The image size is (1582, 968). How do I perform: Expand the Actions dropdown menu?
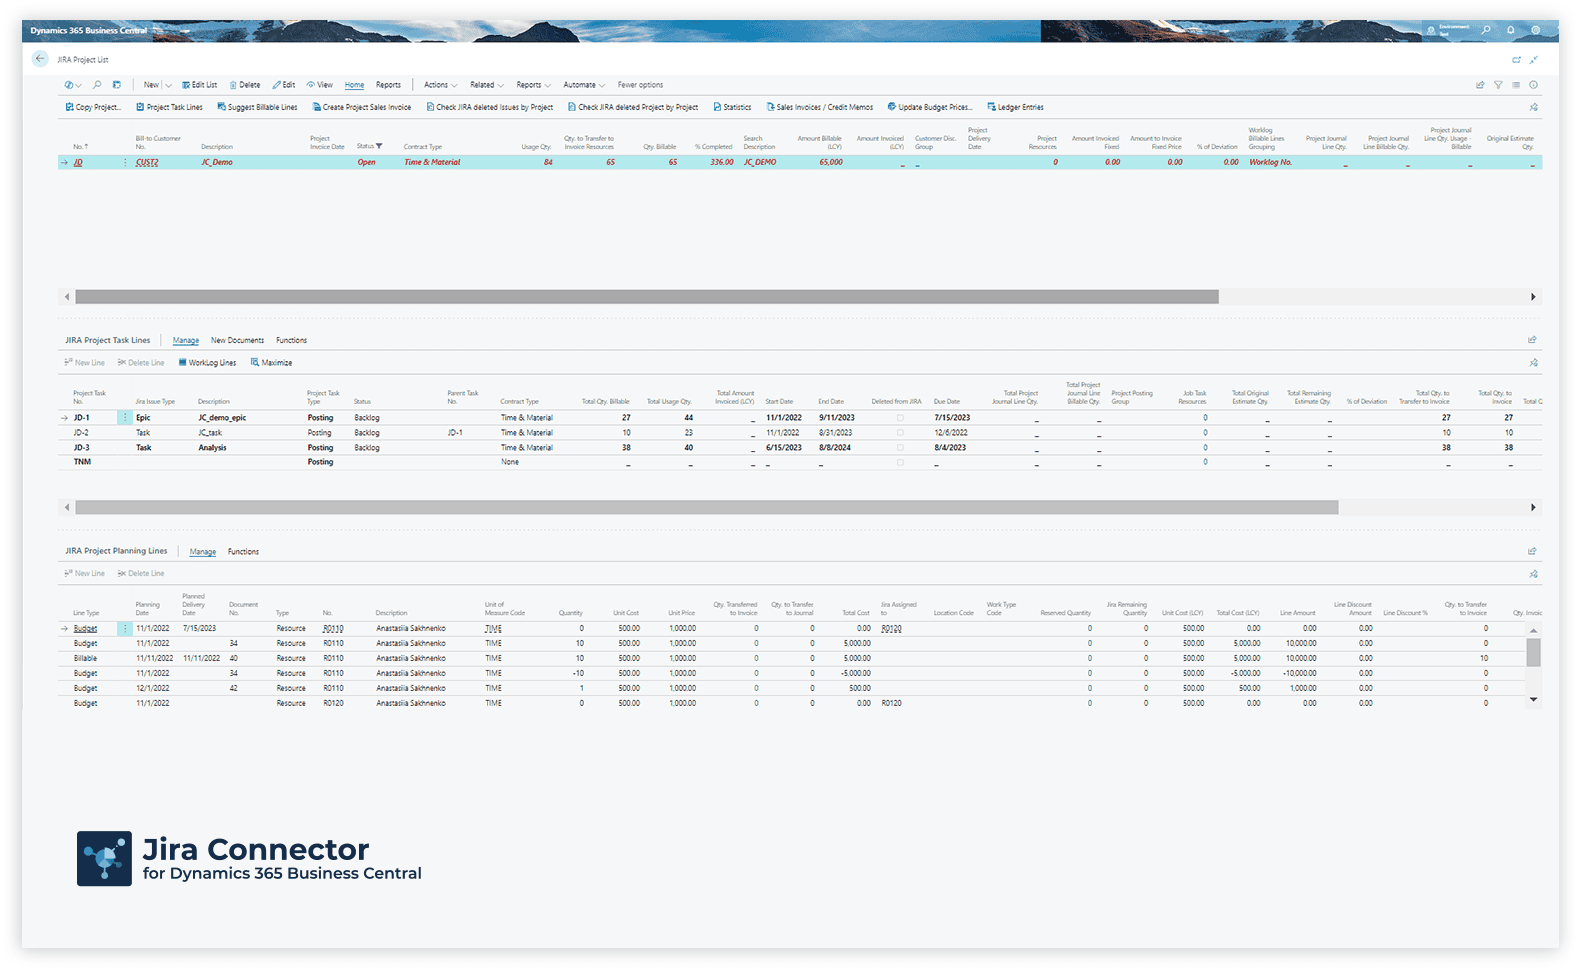[440, 85]
